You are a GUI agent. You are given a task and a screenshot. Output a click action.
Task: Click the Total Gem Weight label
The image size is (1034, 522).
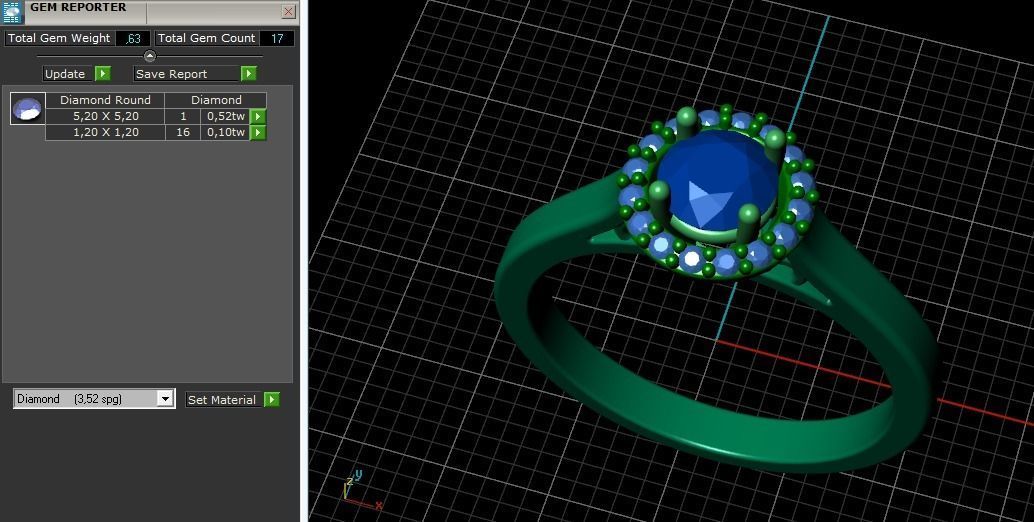coord(59,38)
